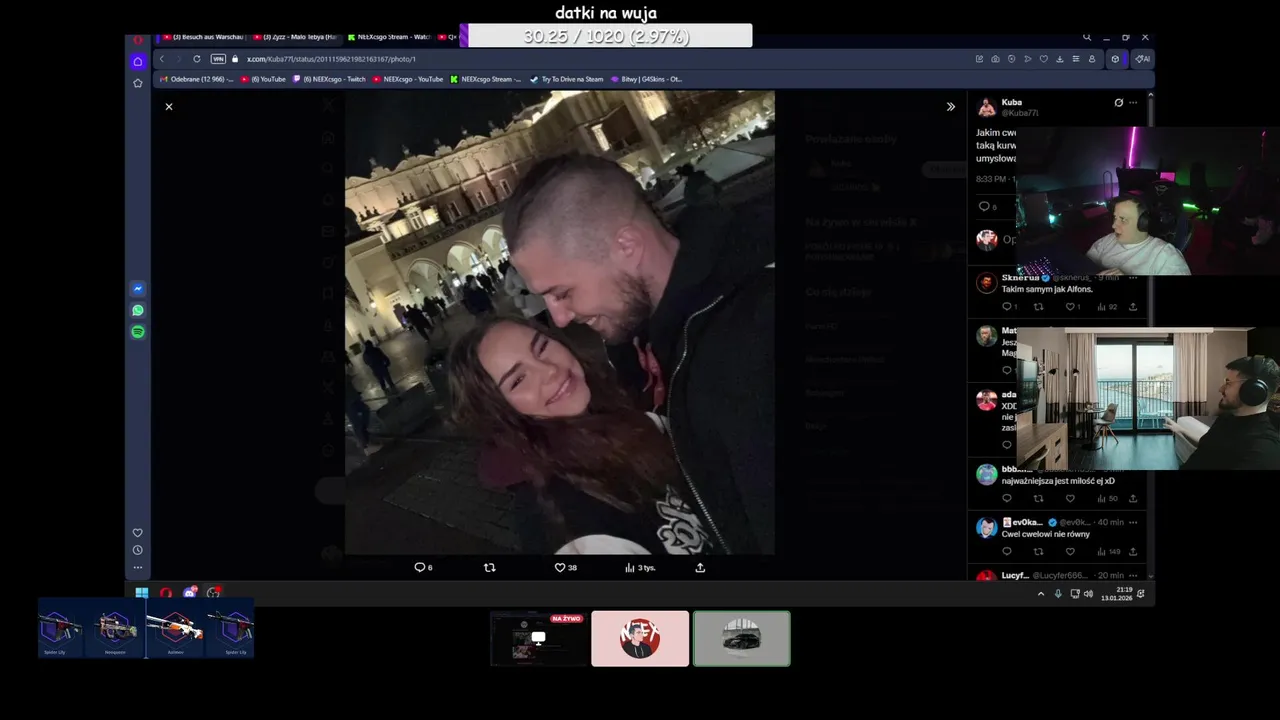Open the sidebar history clock icon

(138, 550)
